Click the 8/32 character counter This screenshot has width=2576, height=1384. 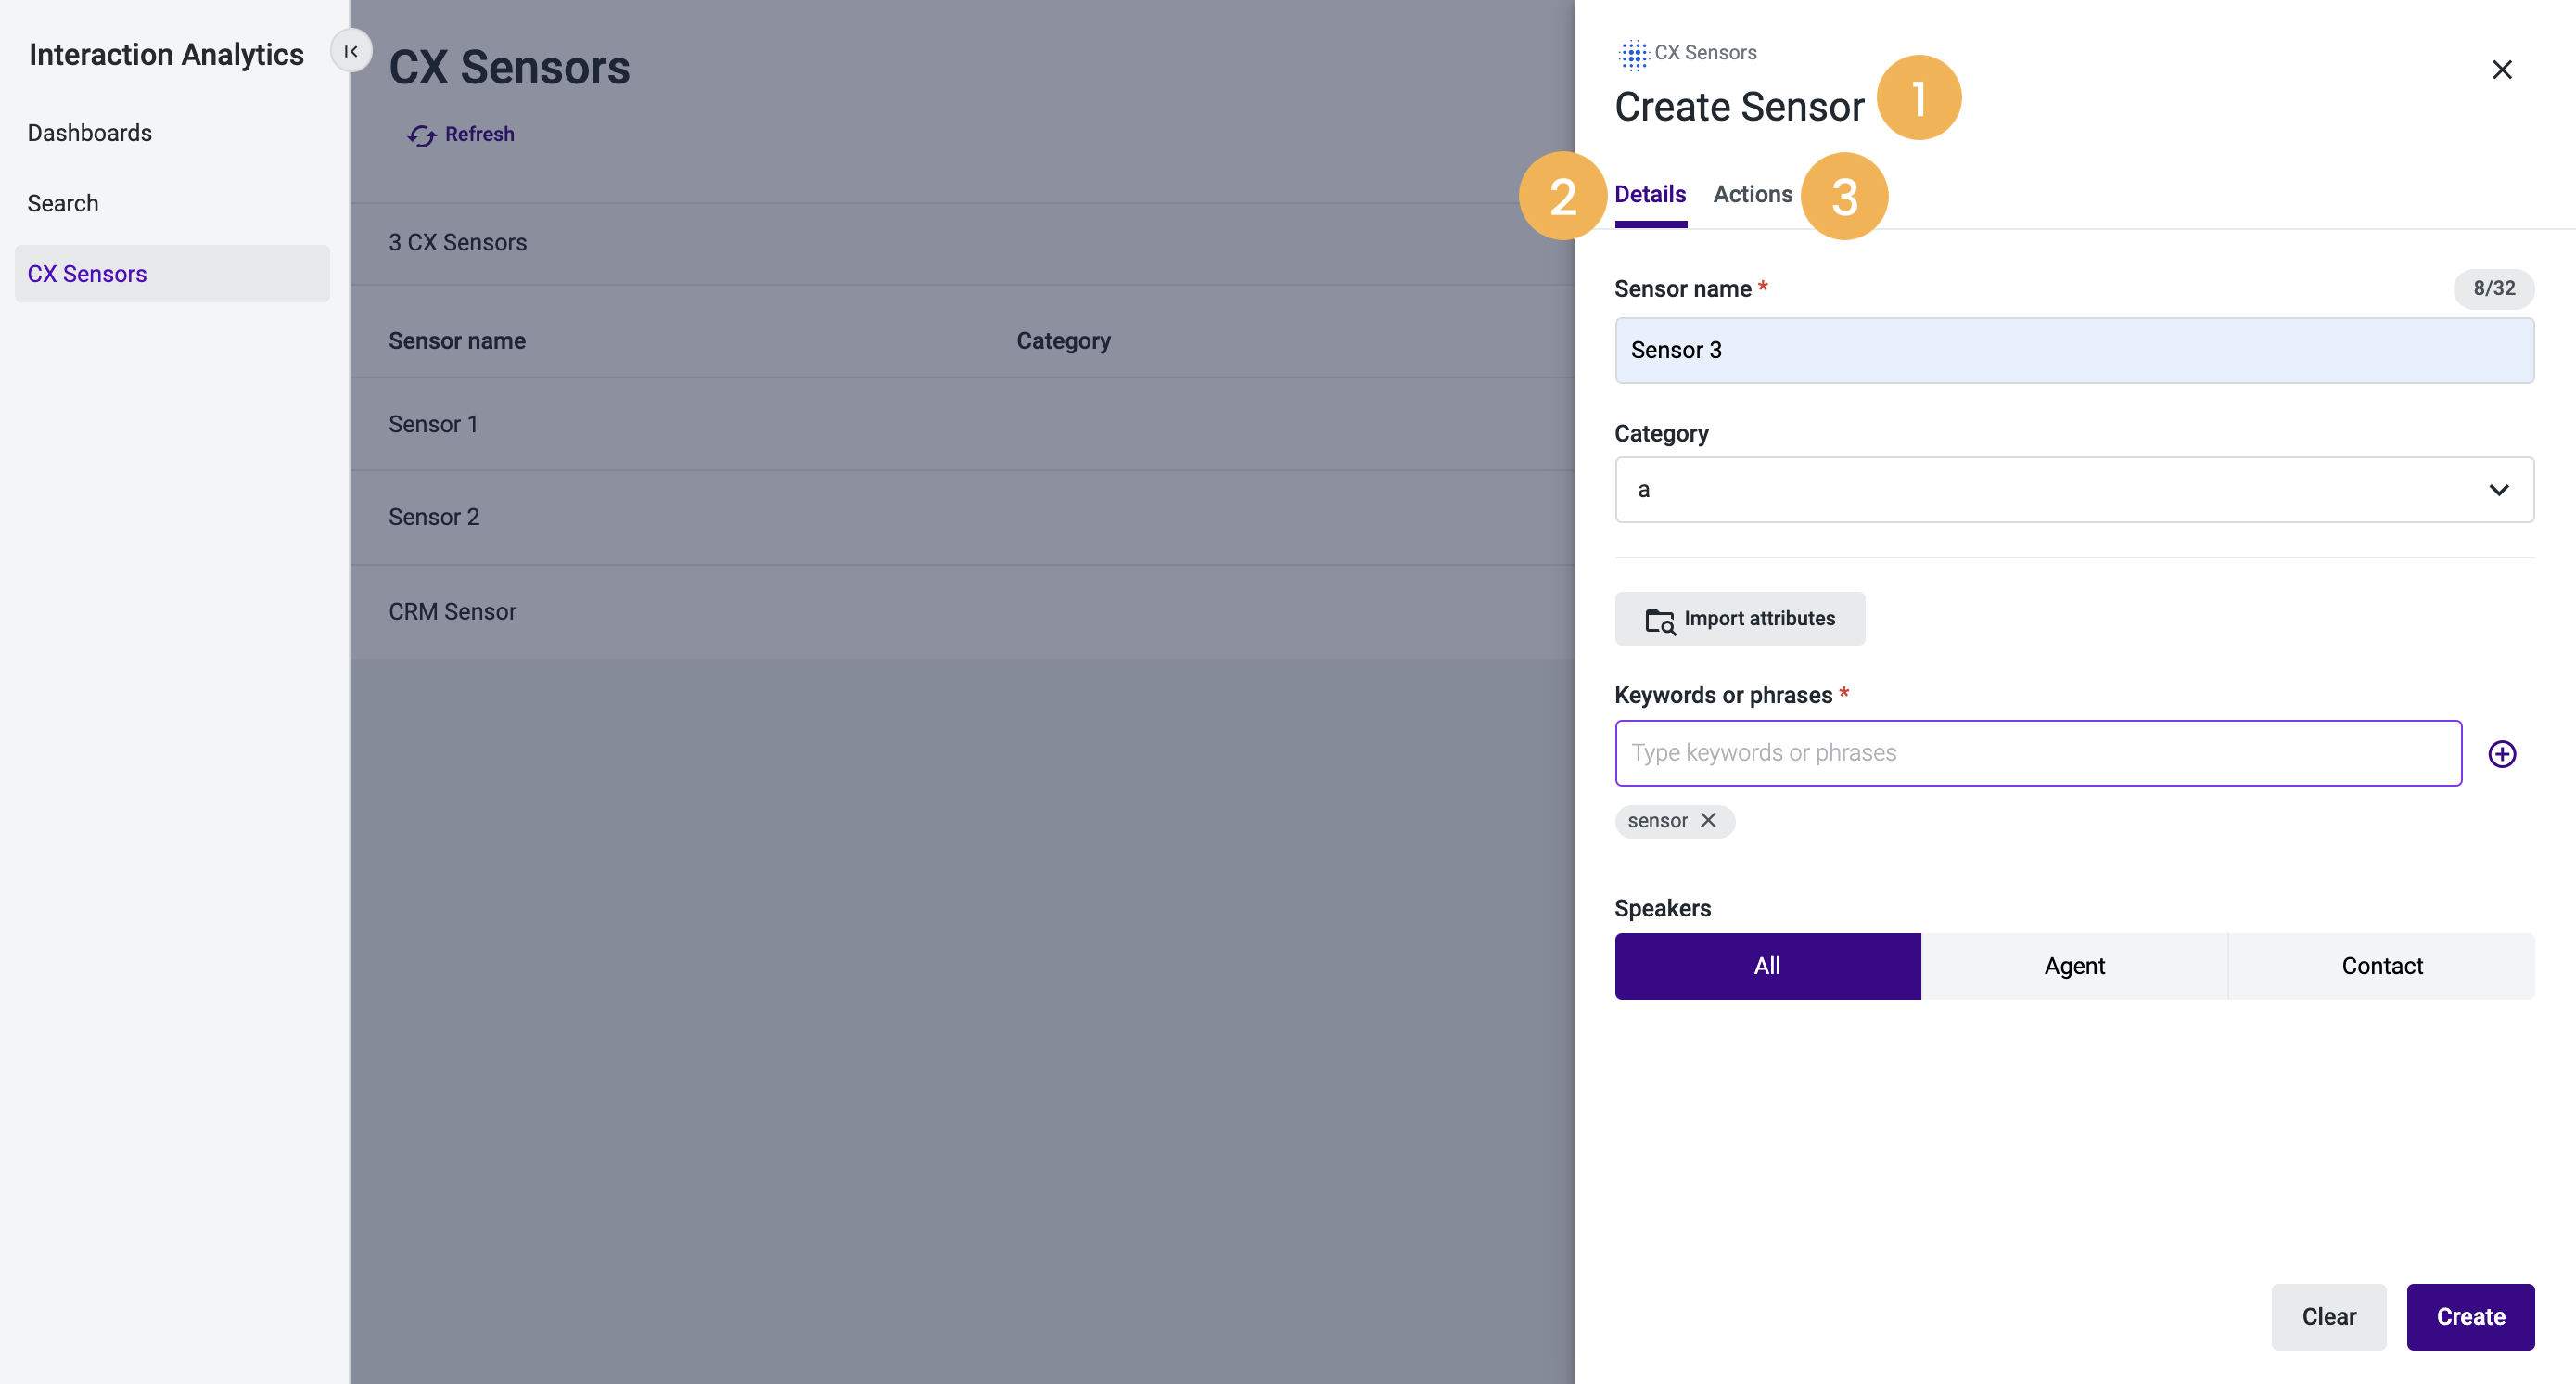click(2493, 288)
